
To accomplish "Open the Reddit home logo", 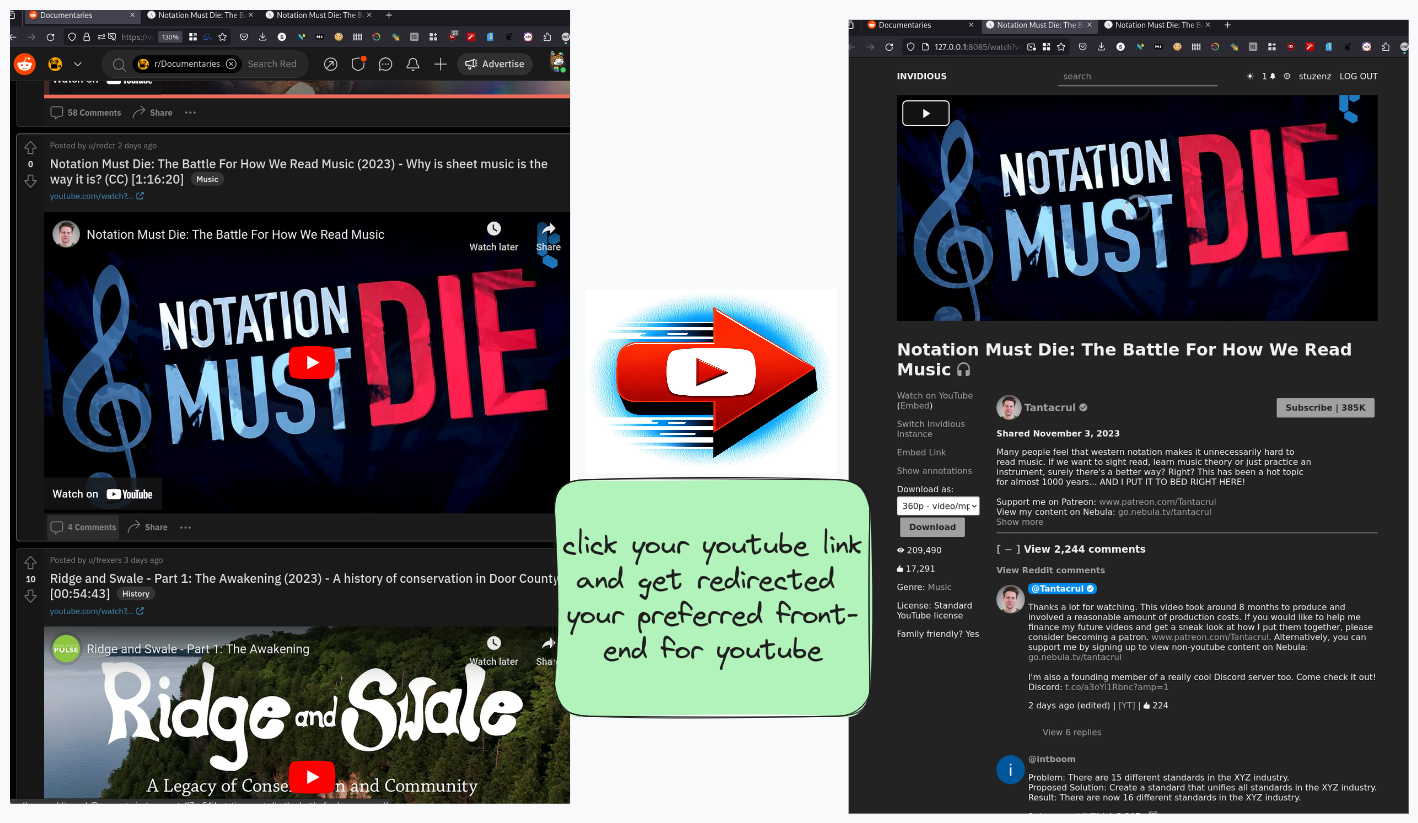I will click(x=24, y=64).
